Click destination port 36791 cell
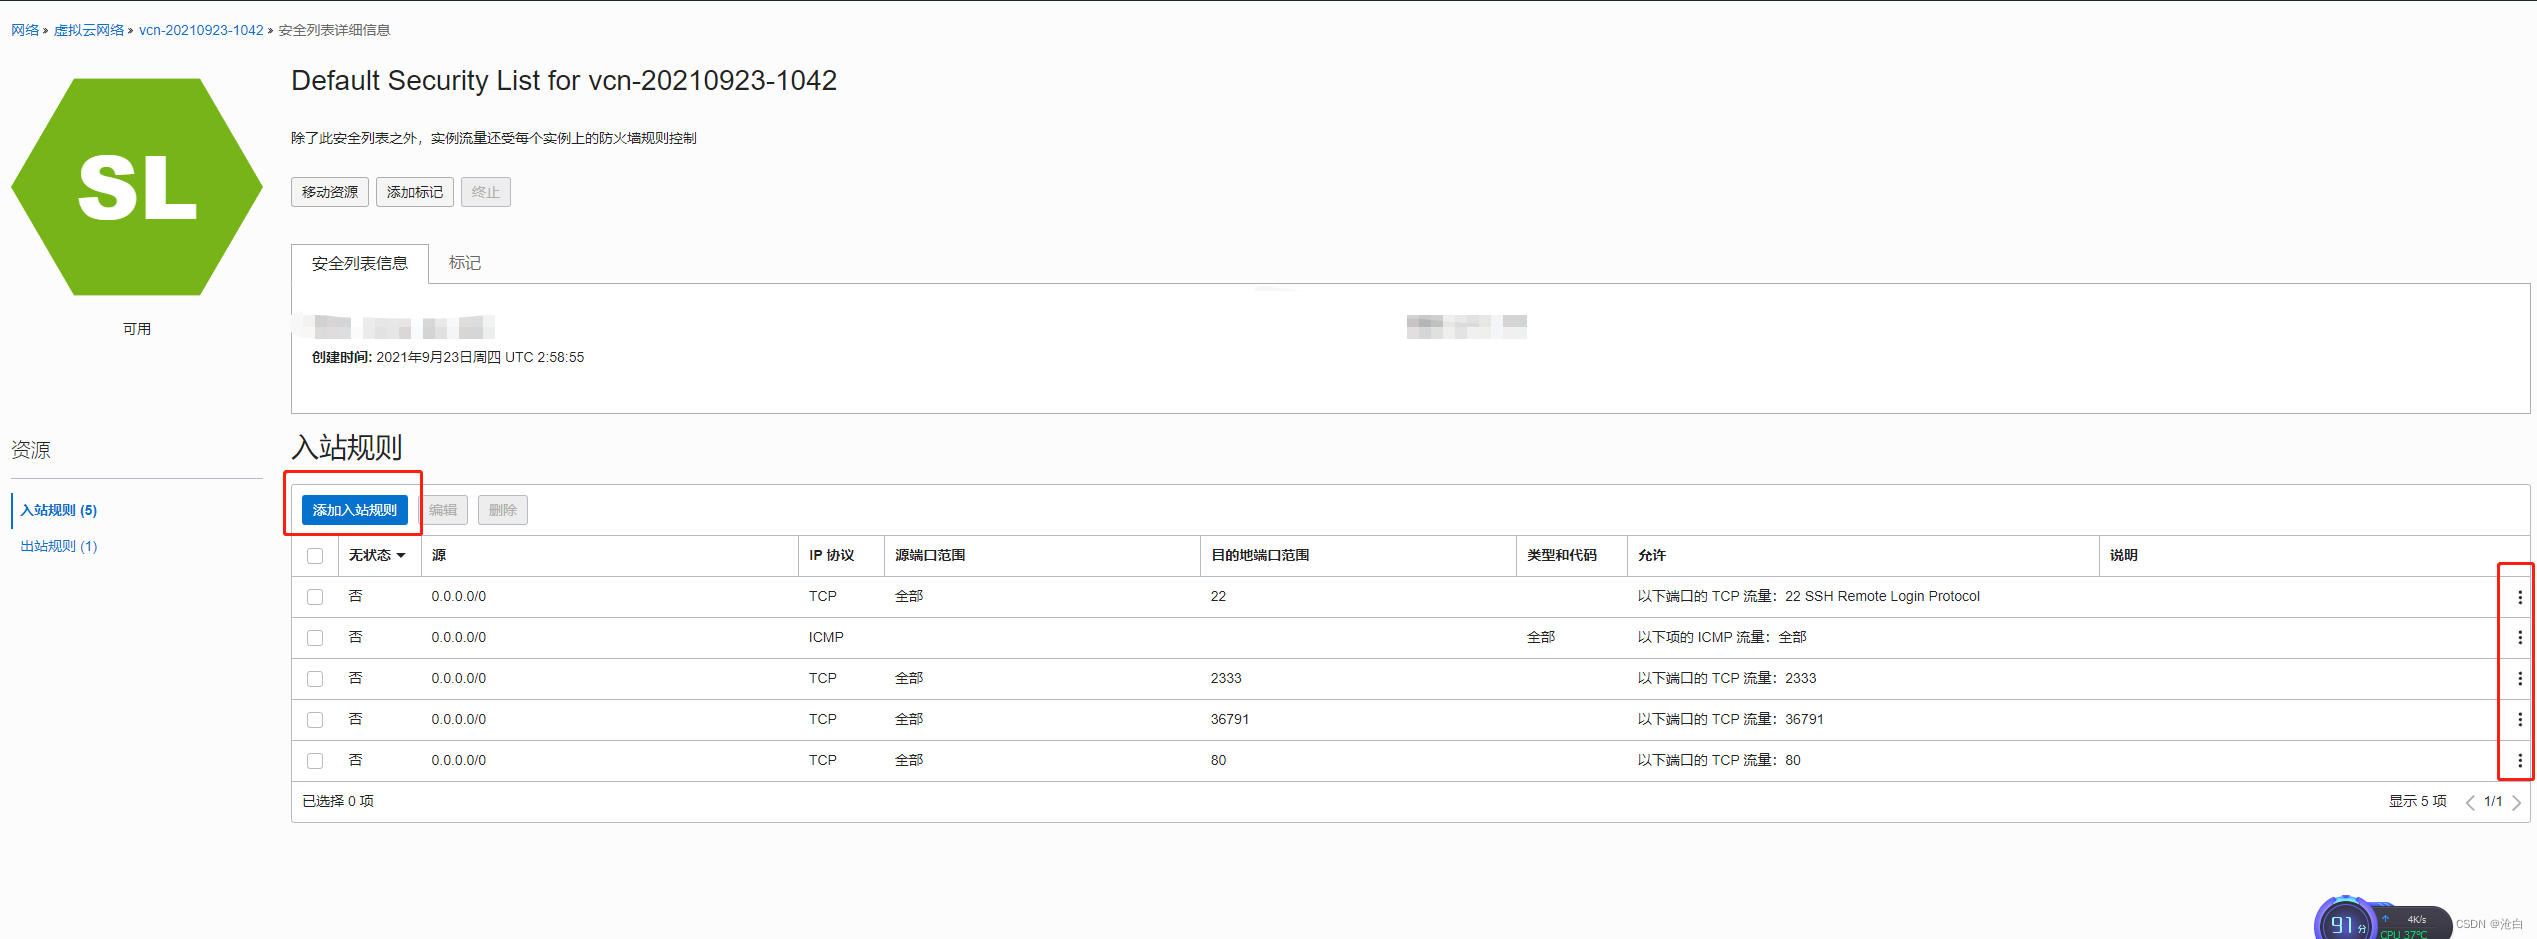 coord(1230,719)
